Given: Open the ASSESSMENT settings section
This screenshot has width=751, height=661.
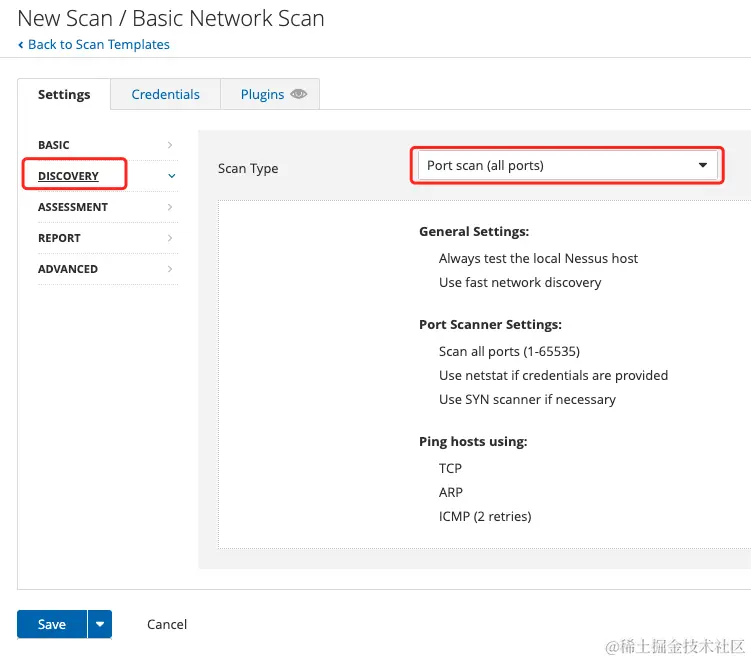Looking at the screenshot, I should point(73,207).
